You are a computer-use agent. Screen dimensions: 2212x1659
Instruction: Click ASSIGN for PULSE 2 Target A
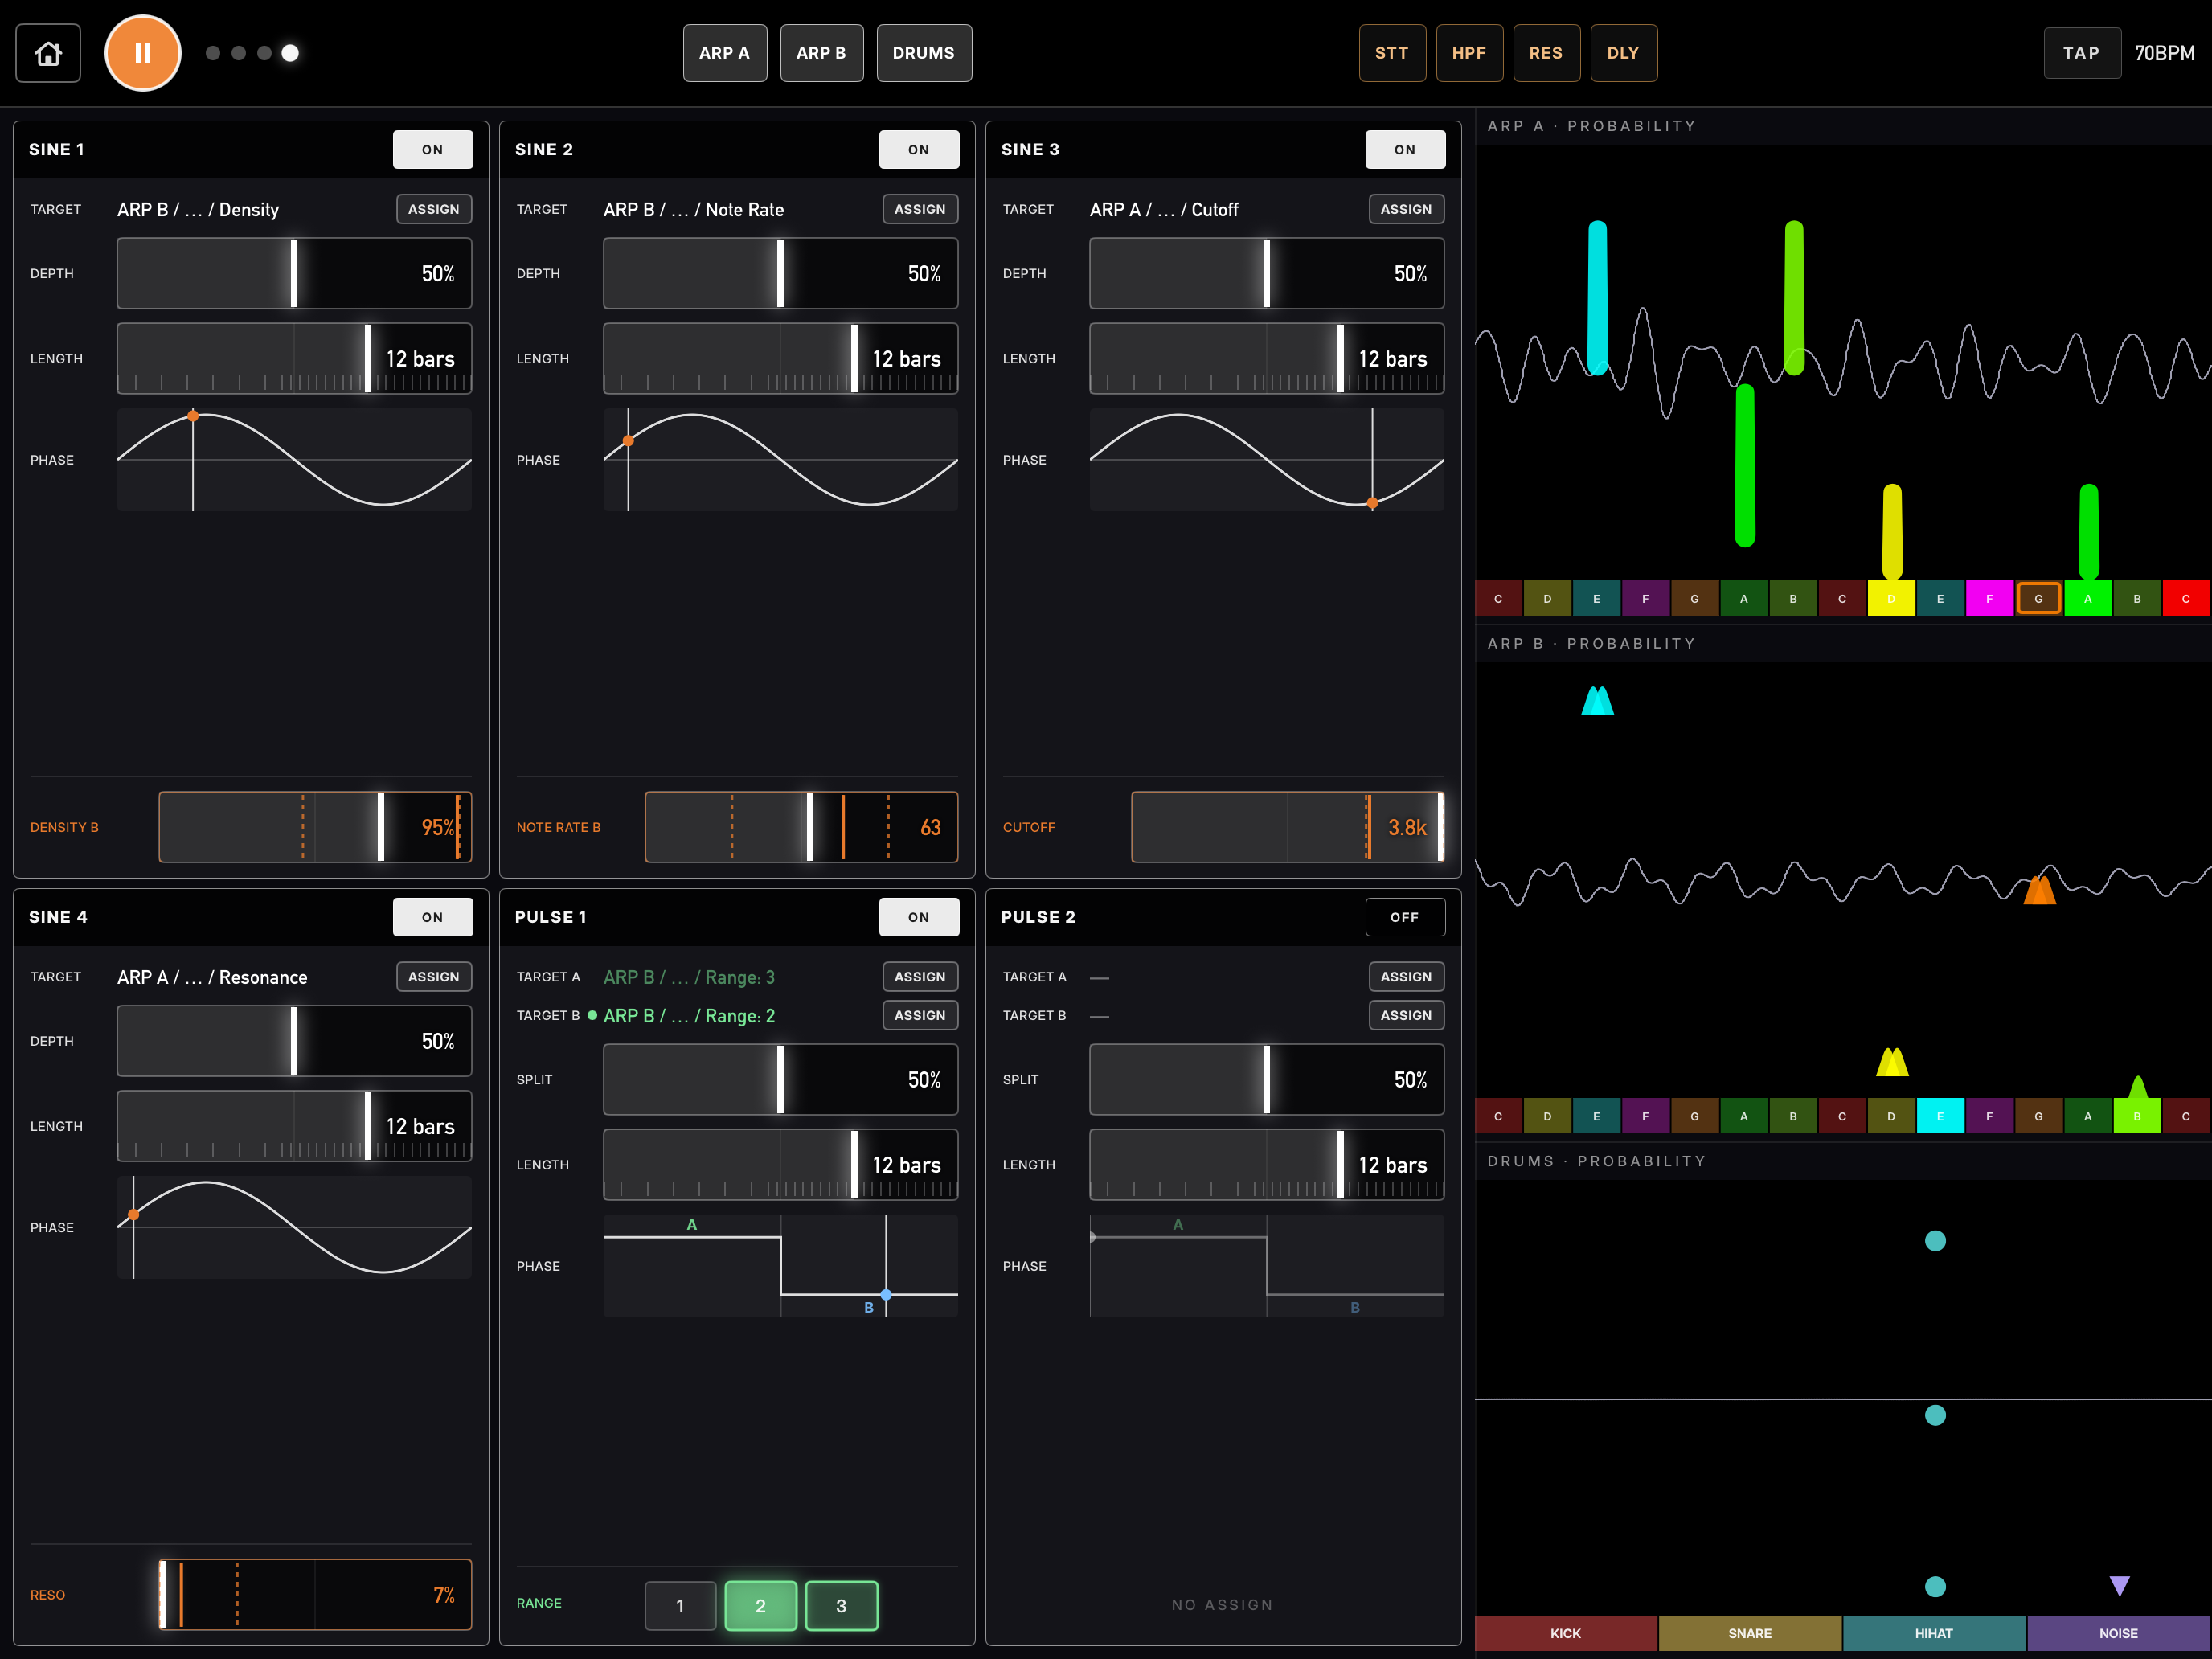coord(1406,977)
